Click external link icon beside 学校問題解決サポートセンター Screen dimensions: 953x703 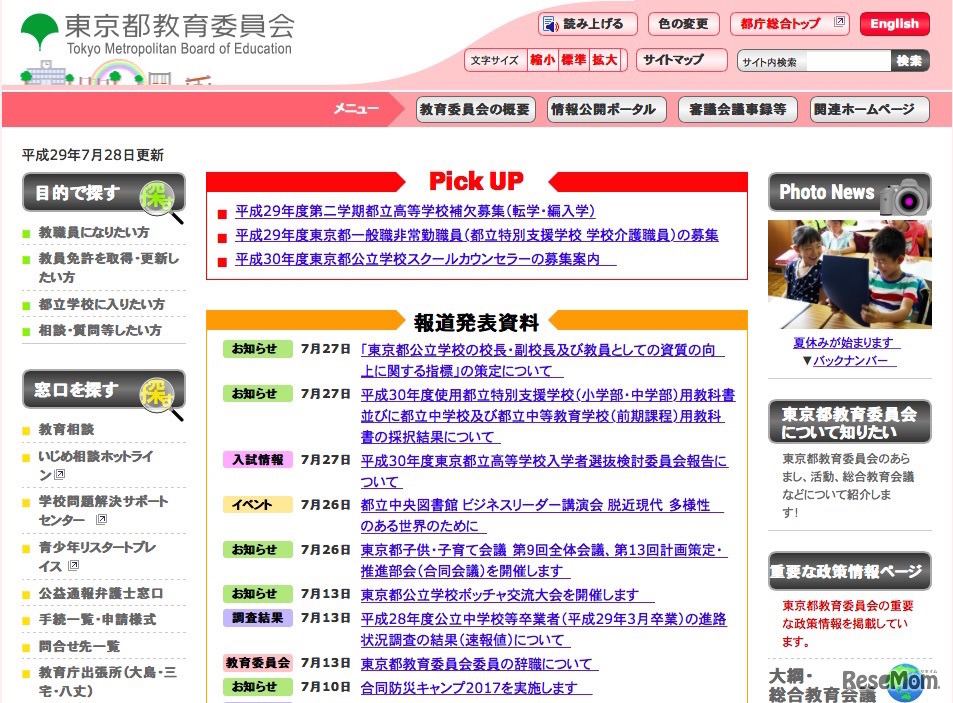point(101,519)
